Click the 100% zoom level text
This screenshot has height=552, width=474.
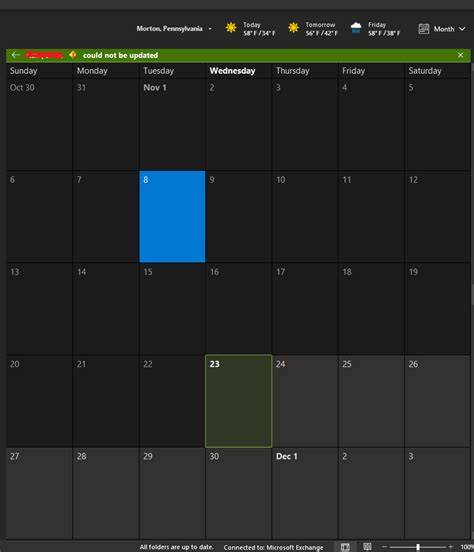click(x=467, y=547)
